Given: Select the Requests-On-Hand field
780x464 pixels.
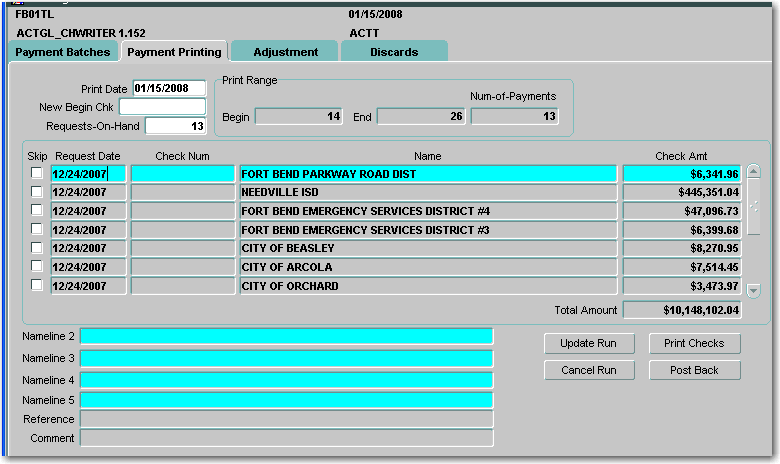Looking at the screenshot, I should pyautogui.click(x=175, y=126).
